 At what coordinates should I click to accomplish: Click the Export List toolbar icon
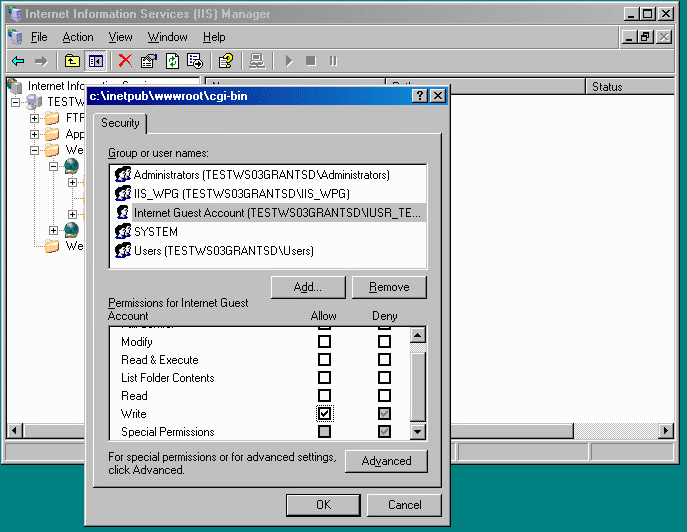[195, 61]
